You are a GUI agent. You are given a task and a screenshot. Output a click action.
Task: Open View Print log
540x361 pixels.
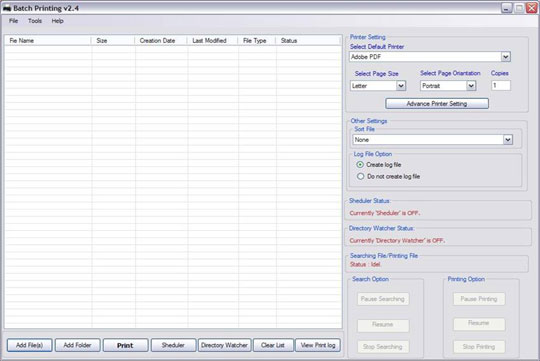(x=318, y=345)
